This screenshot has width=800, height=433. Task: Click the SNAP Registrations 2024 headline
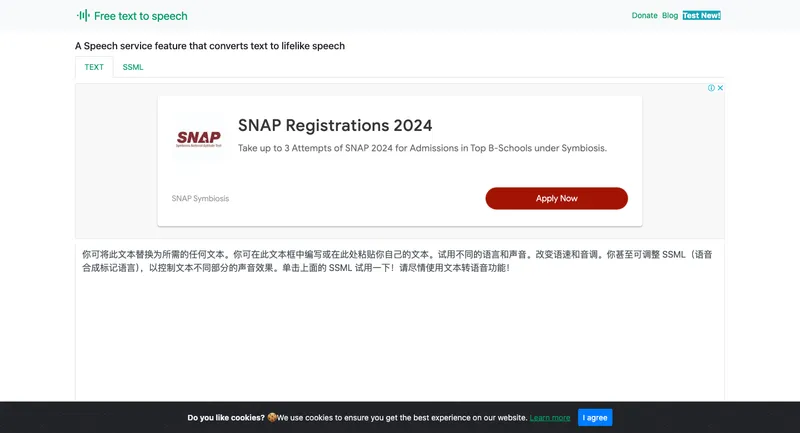click(x=335, y=125)
